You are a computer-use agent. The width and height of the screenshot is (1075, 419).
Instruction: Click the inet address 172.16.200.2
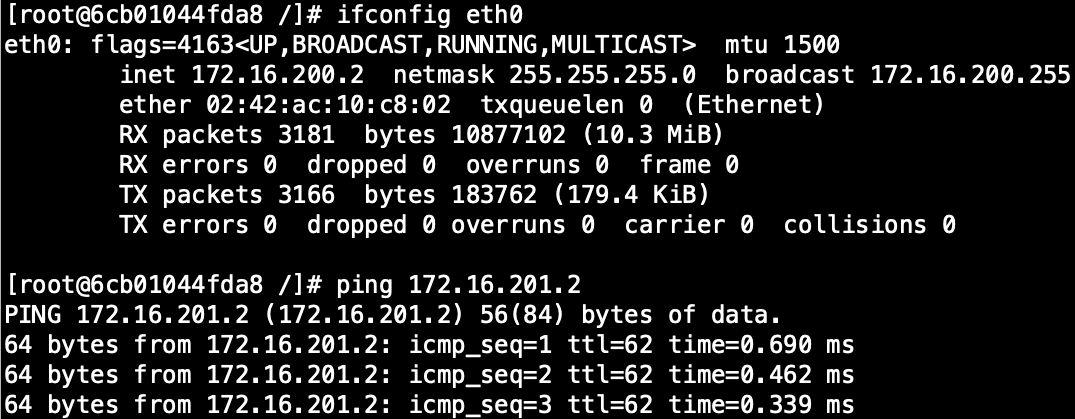(278, 75)
